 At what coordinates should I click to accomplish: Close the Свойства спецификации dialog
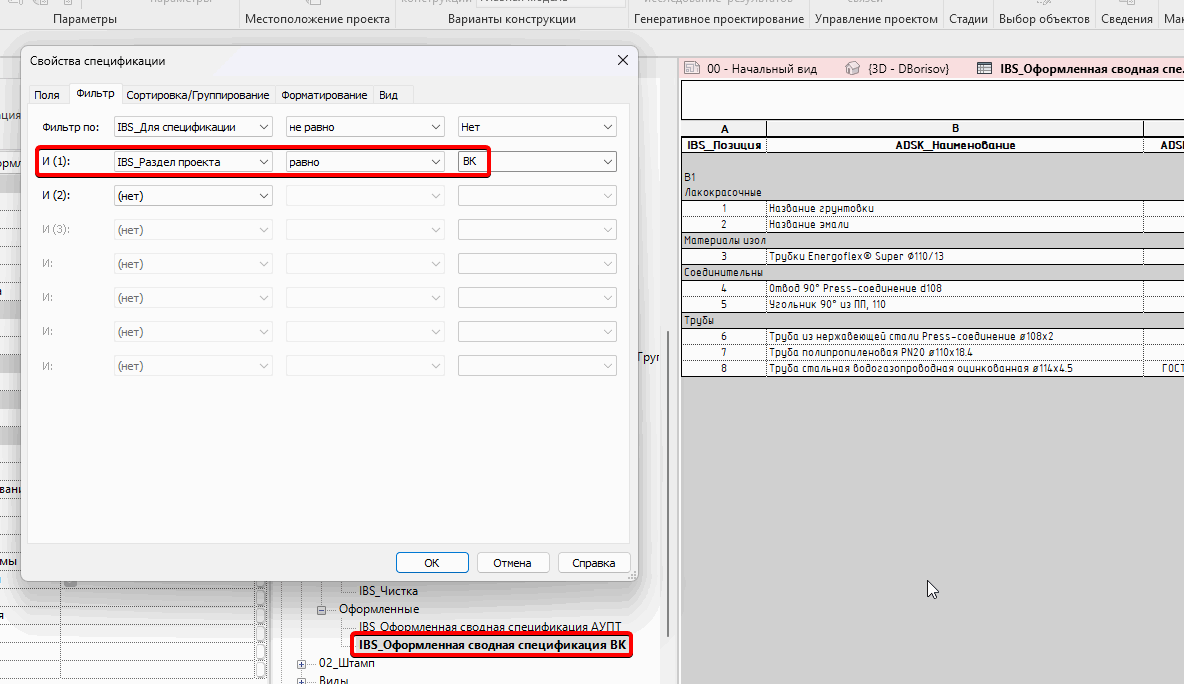pyautogui.click(x=623, y=60)
